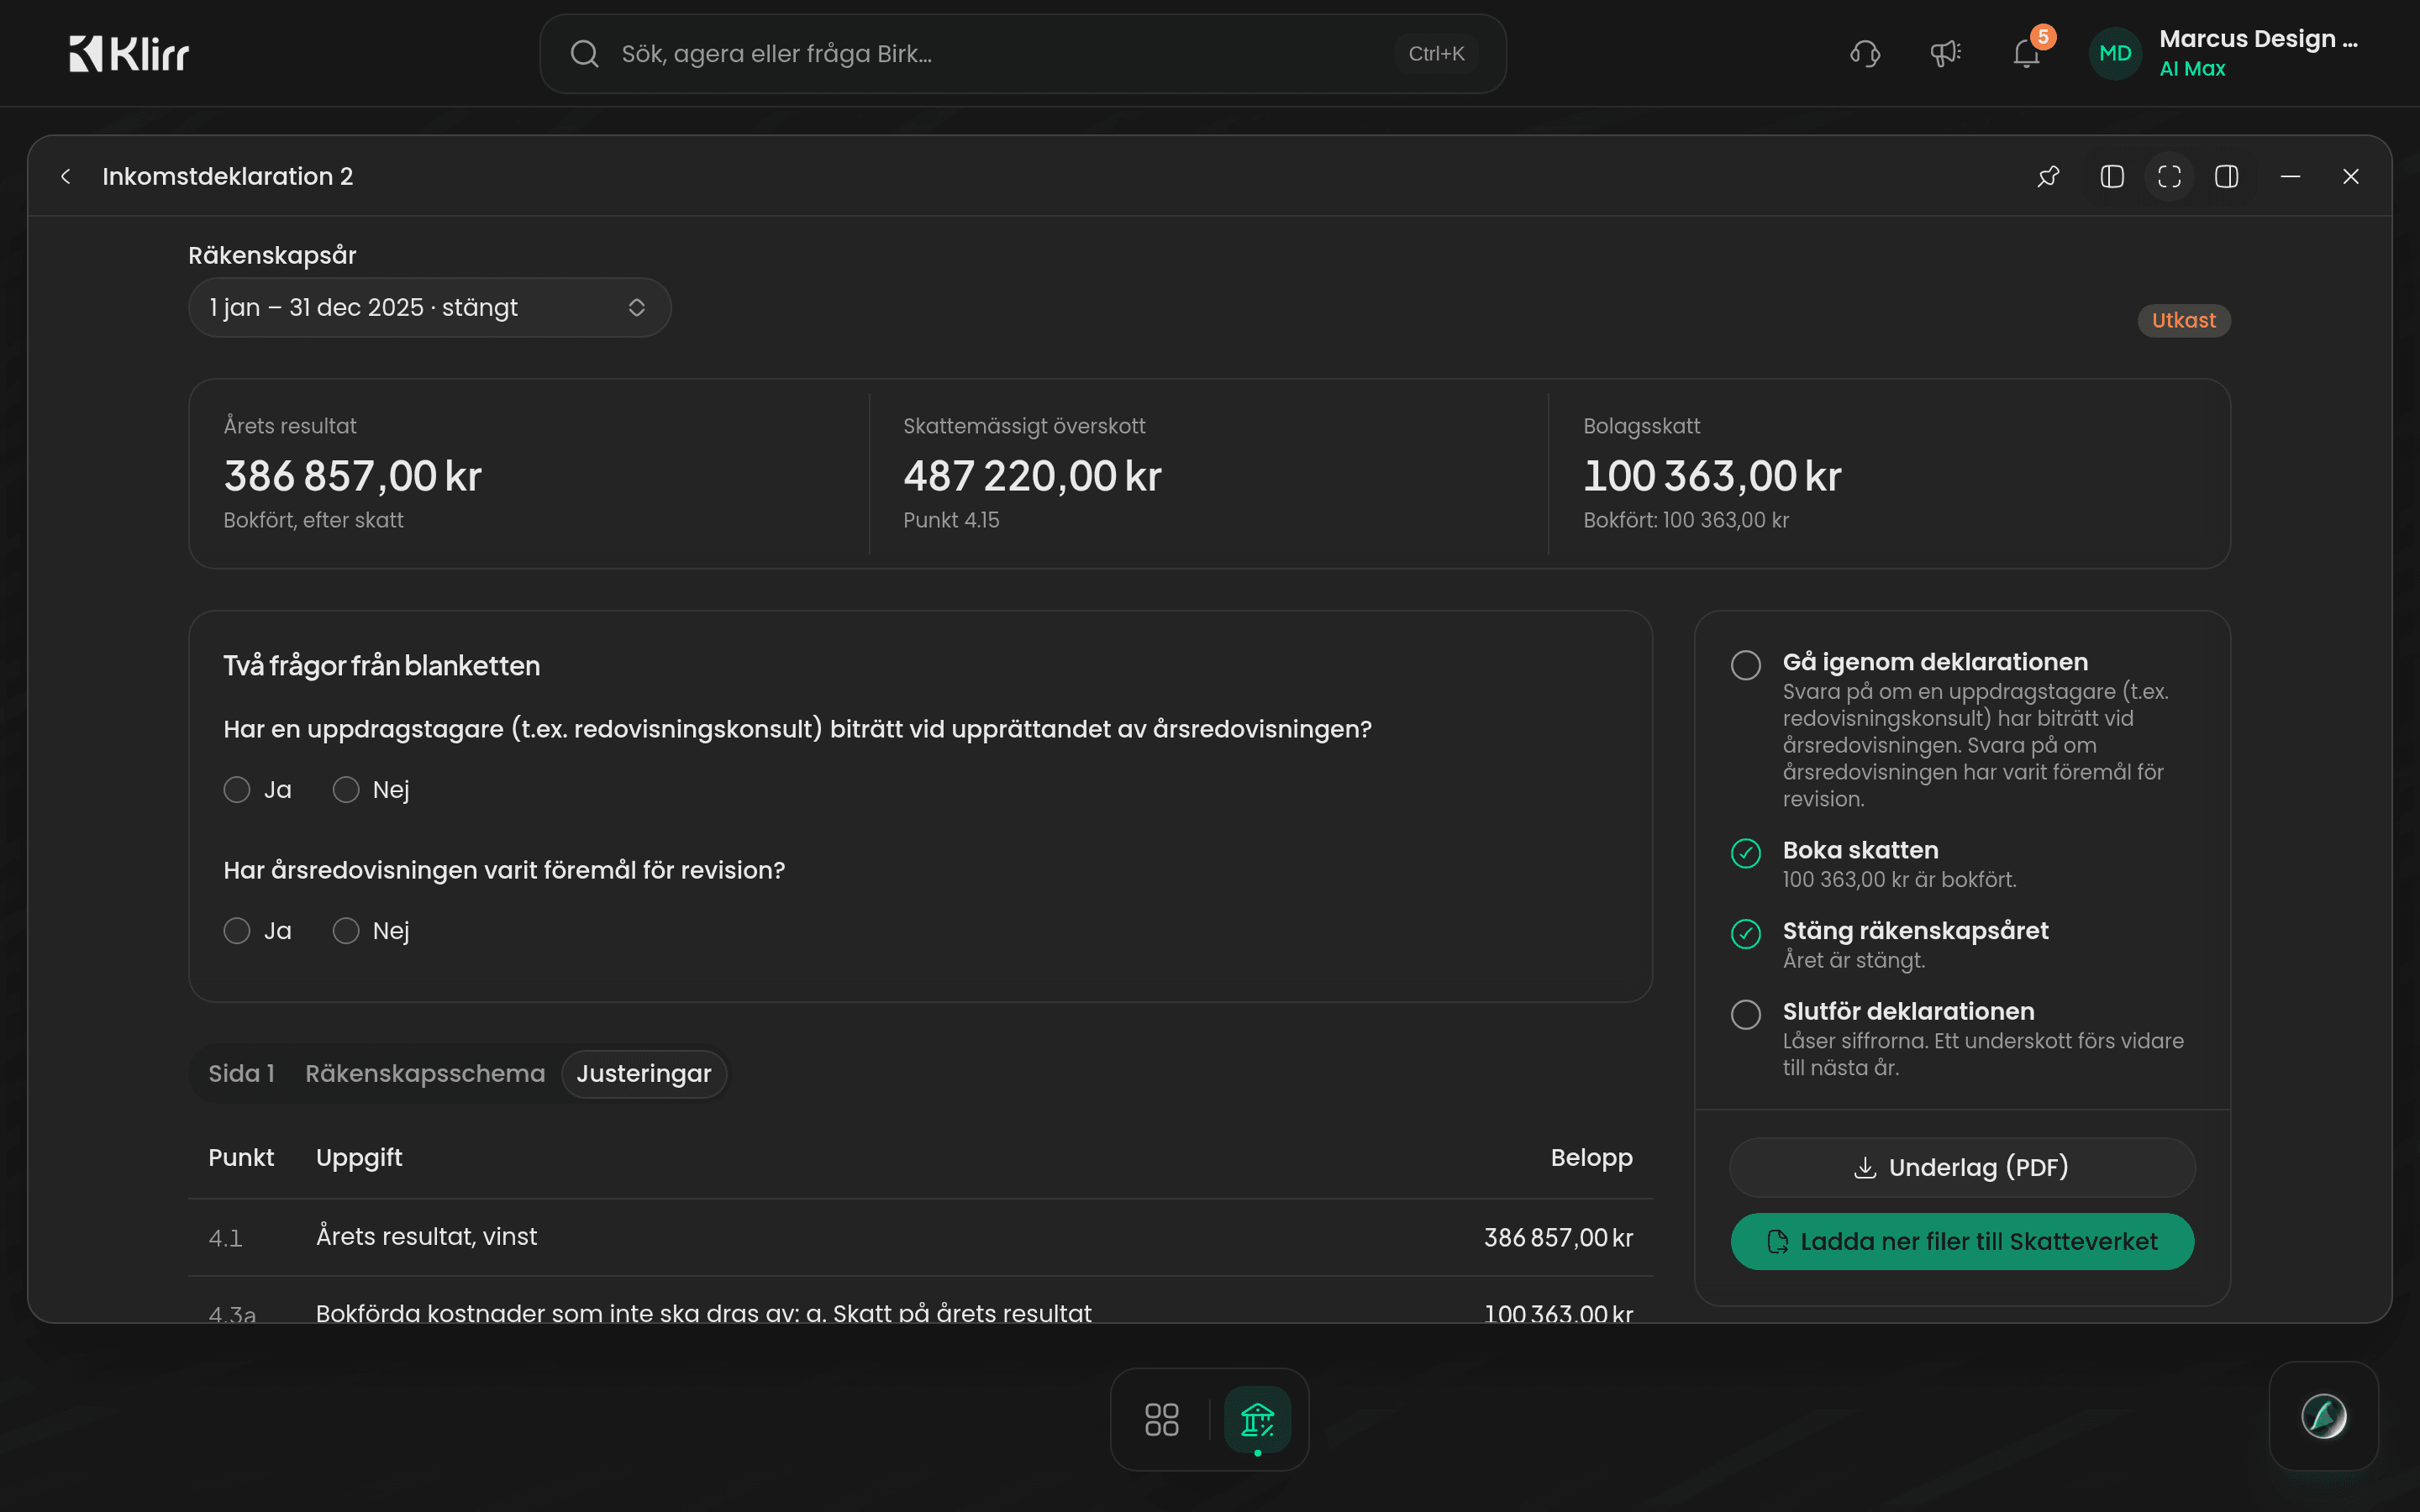Toggle the fullscreen window icon

(2169, 177)
